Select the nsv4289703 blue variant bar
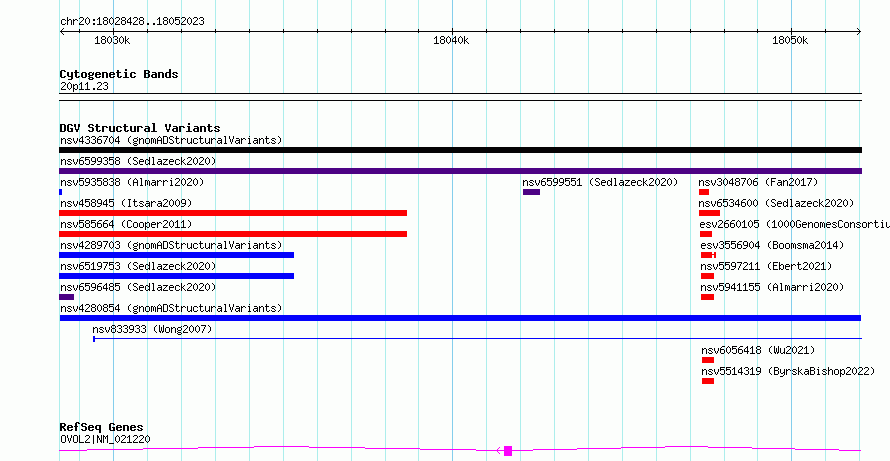Image resolution: width=890 pixels, height=461 pixels. (x=177, y=255)
